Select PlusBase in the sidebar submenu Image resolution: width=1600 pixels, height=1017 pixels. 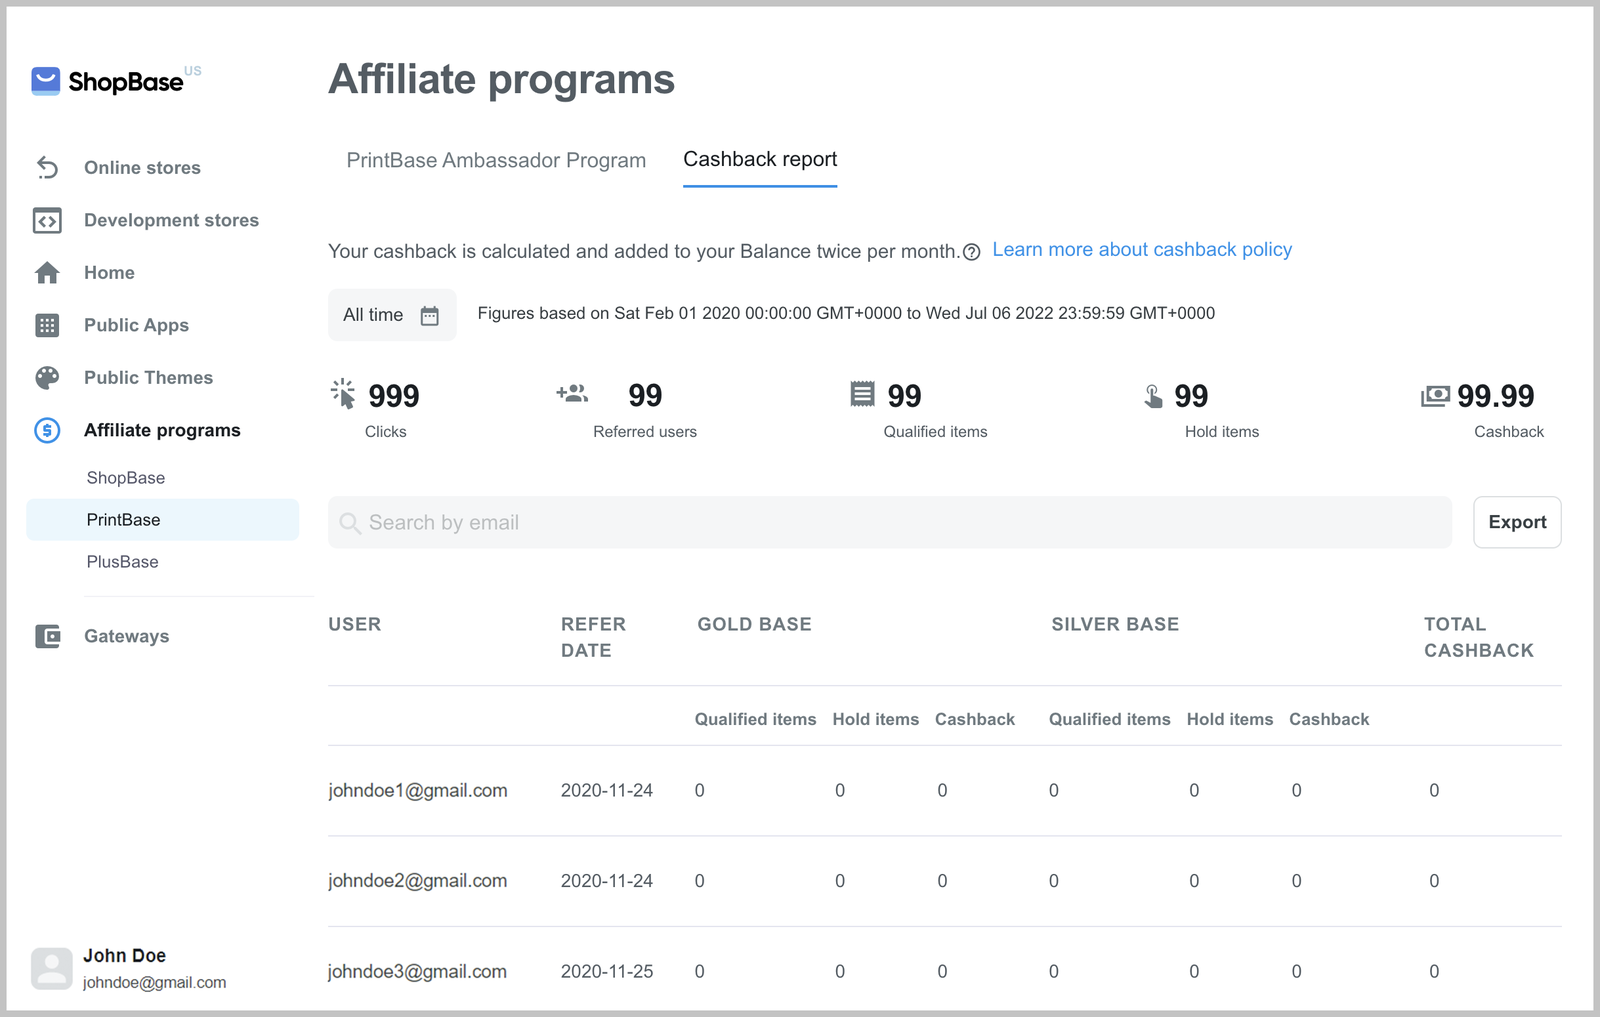123,562
